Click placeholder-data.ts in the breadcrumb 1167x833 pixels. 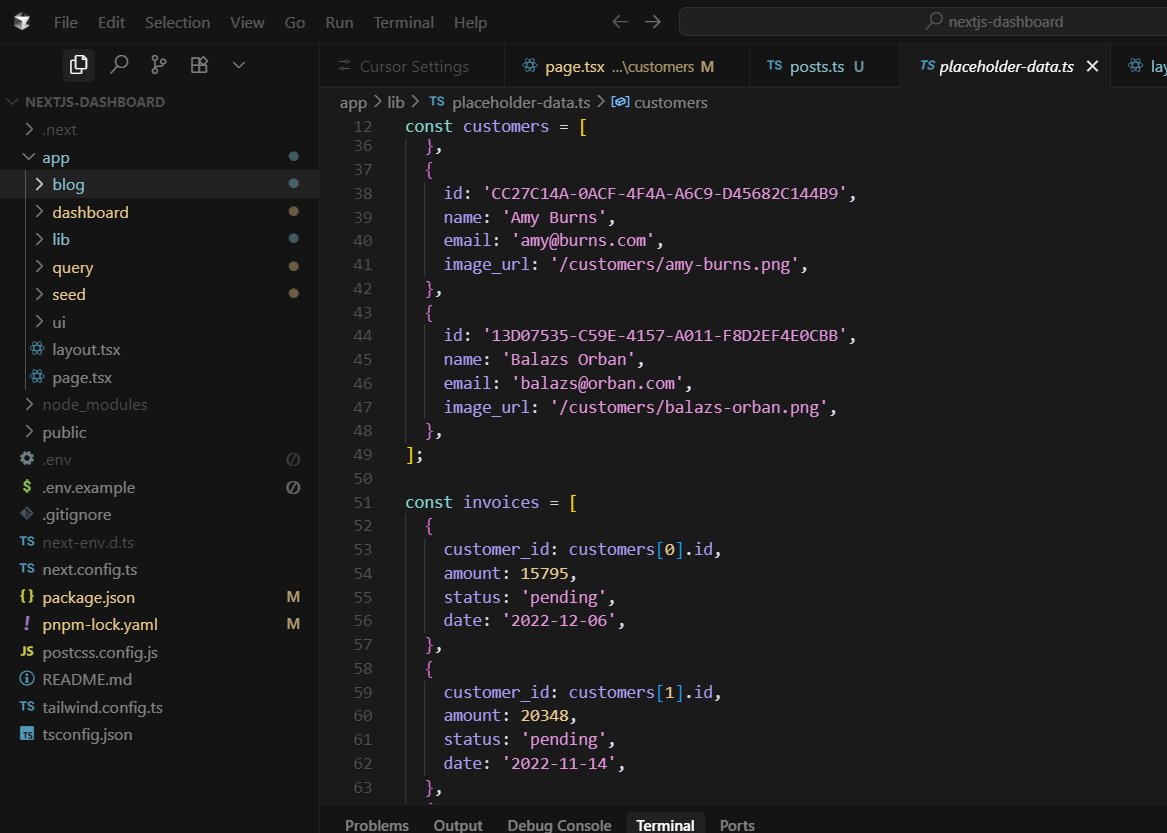point(521,103)
